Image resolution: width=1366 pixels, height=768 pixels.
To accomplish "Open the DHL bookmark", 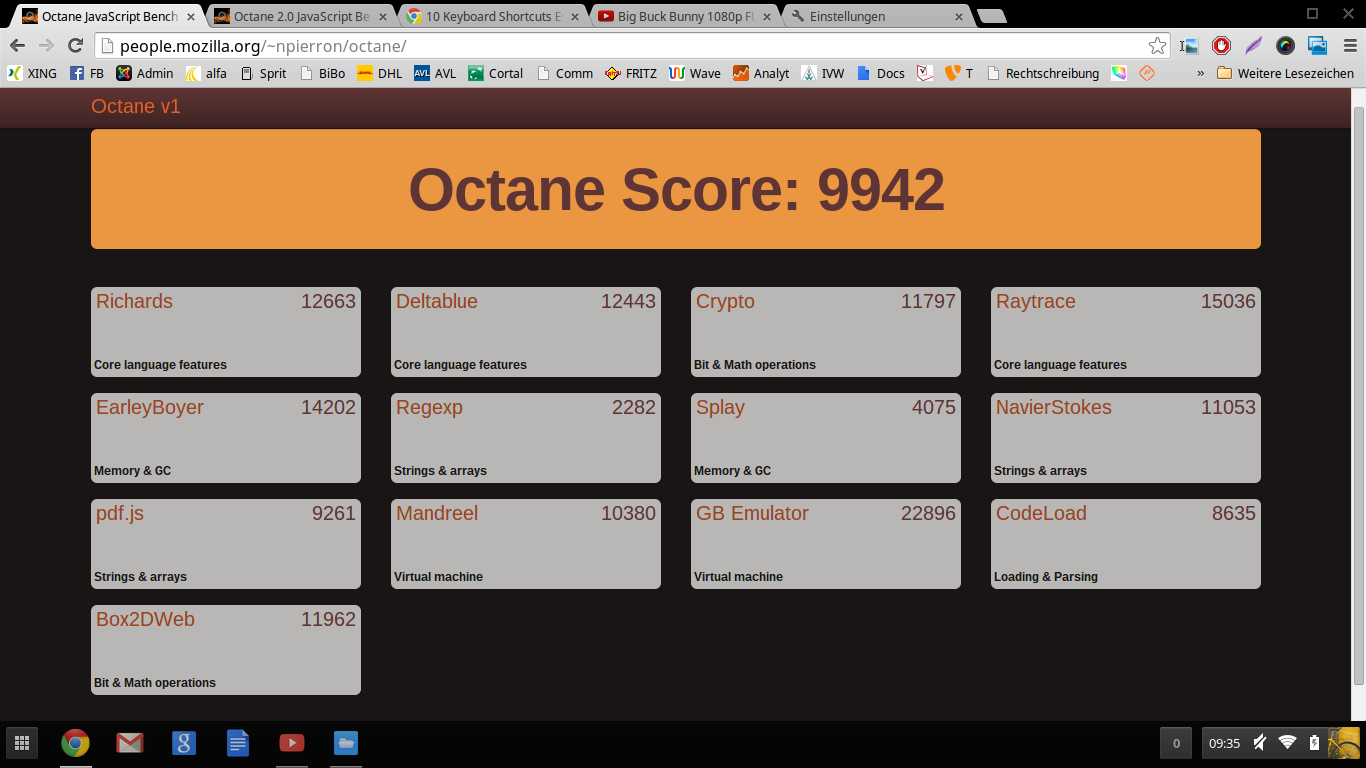I will click(x=380, y=73).
